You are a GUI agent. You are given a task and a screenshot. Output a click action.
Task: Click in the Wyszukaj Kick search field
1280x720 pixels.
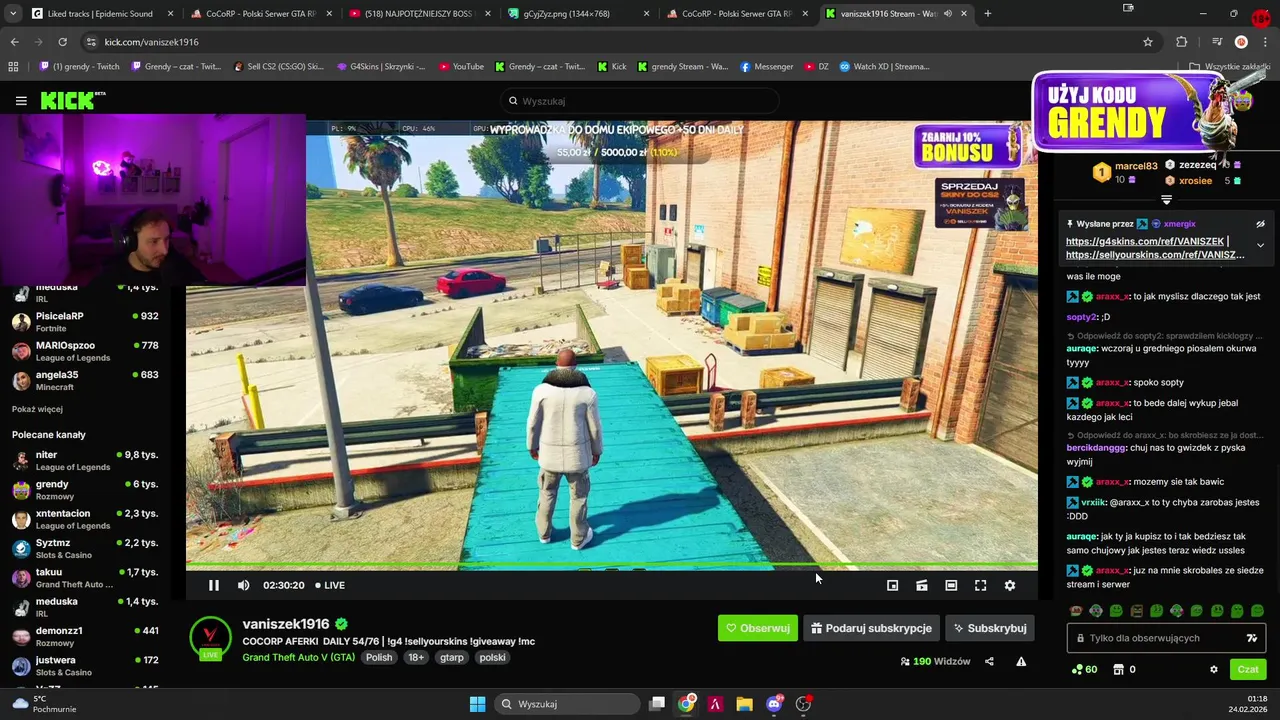[x=640, y=101]
